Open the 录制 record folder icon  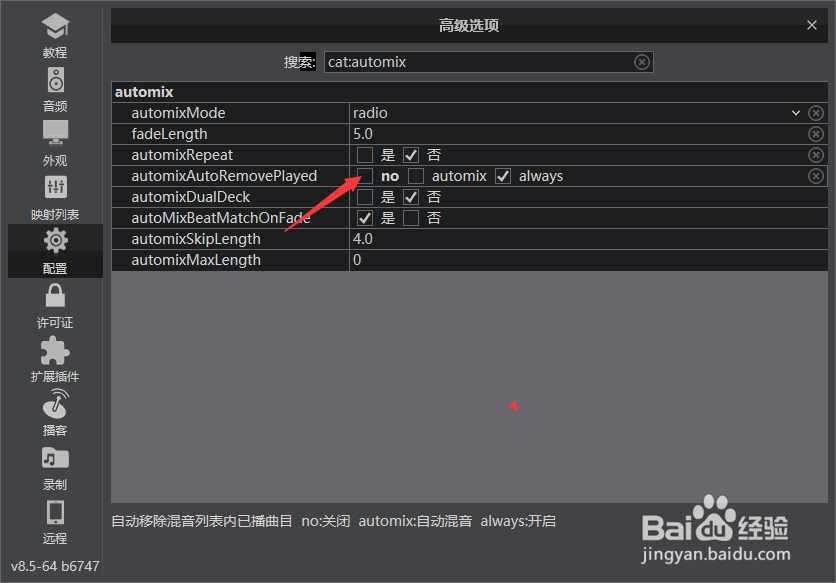click(x=55, y=458)
